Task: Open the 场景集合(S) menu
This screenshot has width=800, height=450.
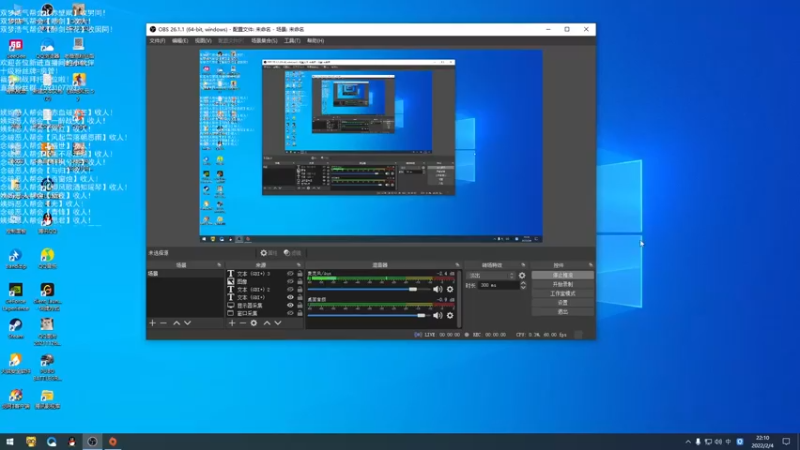Action: [264, 41]
